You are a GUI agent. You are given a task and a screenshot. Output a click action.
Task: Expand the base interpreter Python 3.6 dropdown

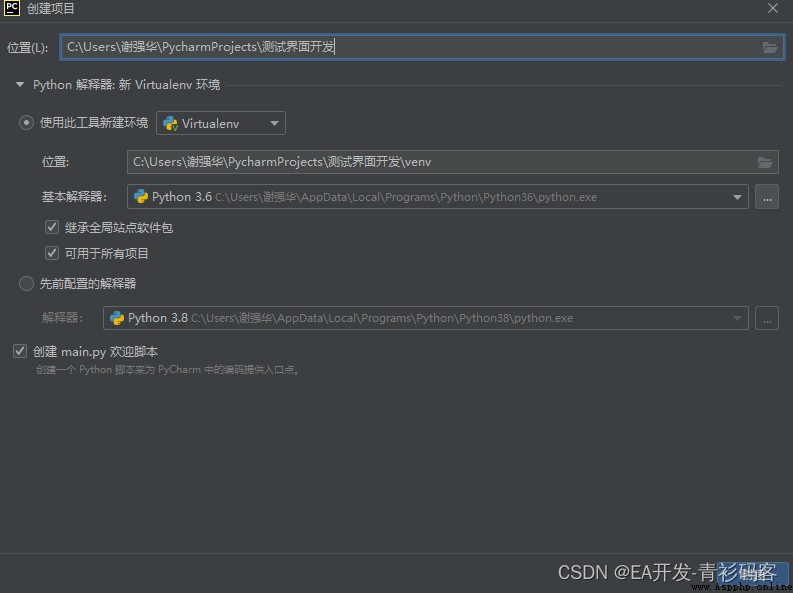tap(737, 197)
